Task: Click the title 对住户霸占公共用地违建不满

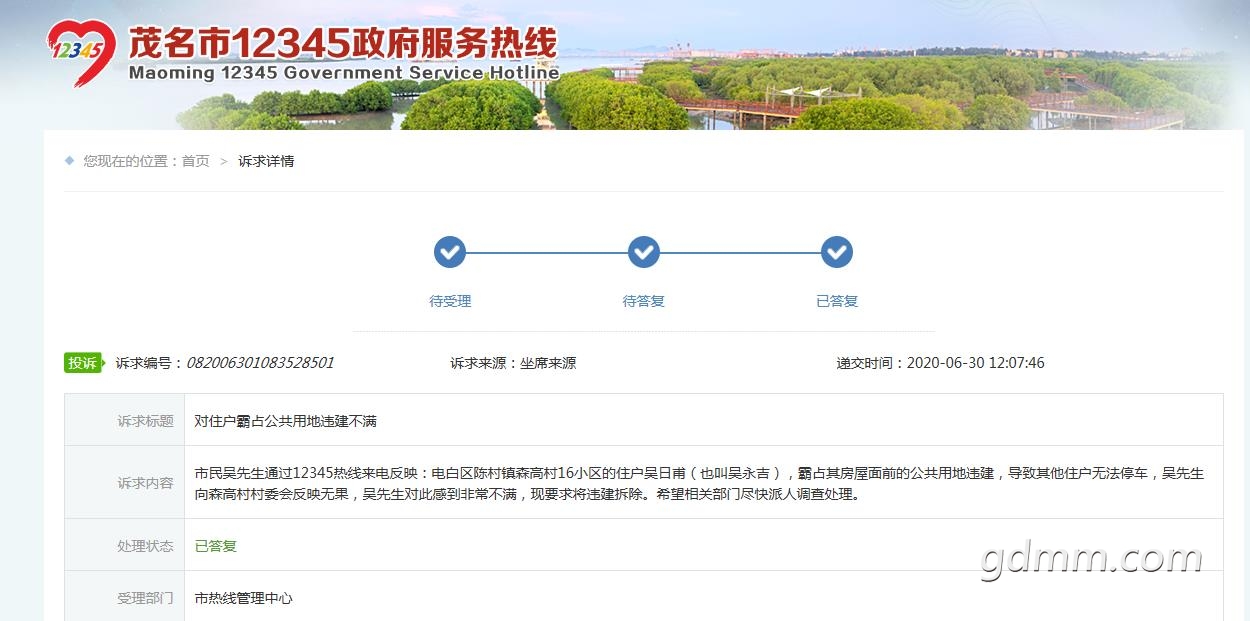Action: click(x=286, y=421)
